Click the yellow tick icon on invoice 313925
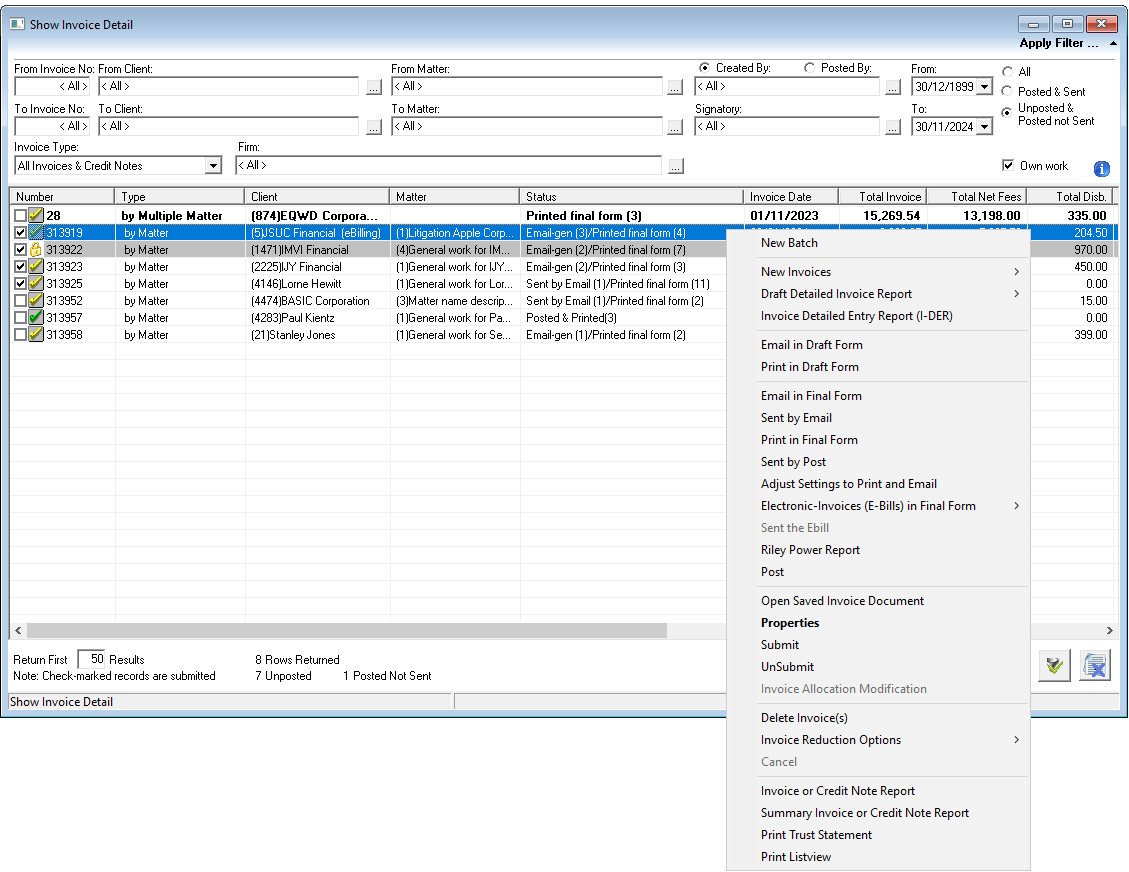The image size is (1129, 872). 36,284
